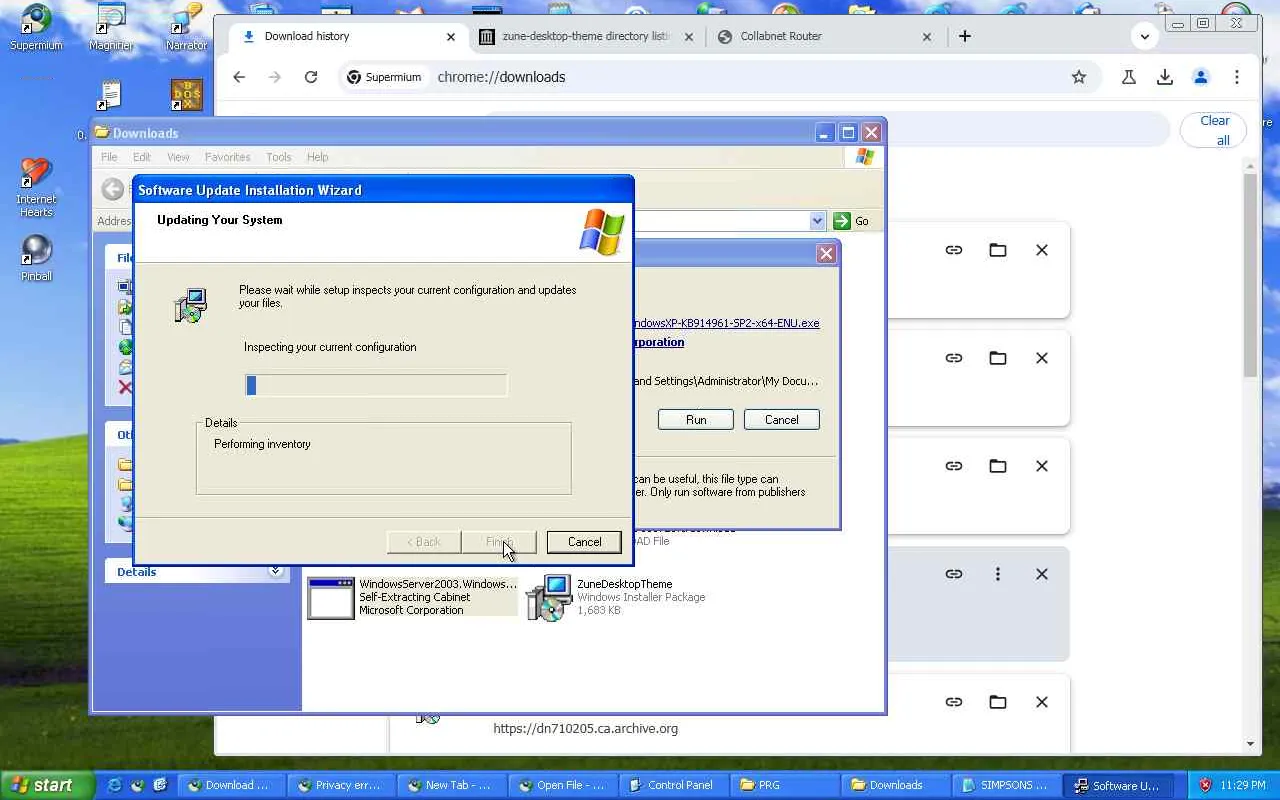
Task: Switch to the zune-desktop-theme directory listing tab
Action: point(587,37)
